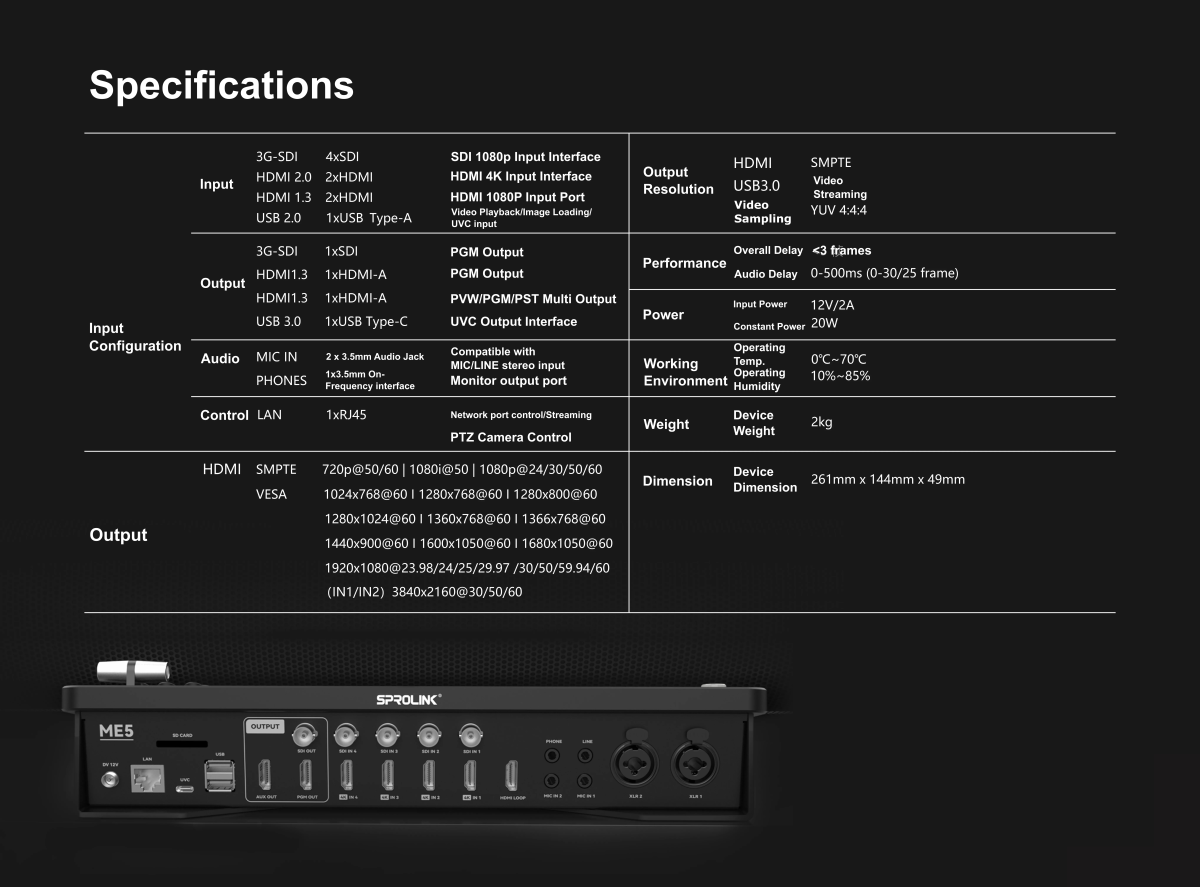Viewport: 1200px width, 887px height.
Task: Click the UVC USB-C port on device
Action: click(x=185, y=788)
